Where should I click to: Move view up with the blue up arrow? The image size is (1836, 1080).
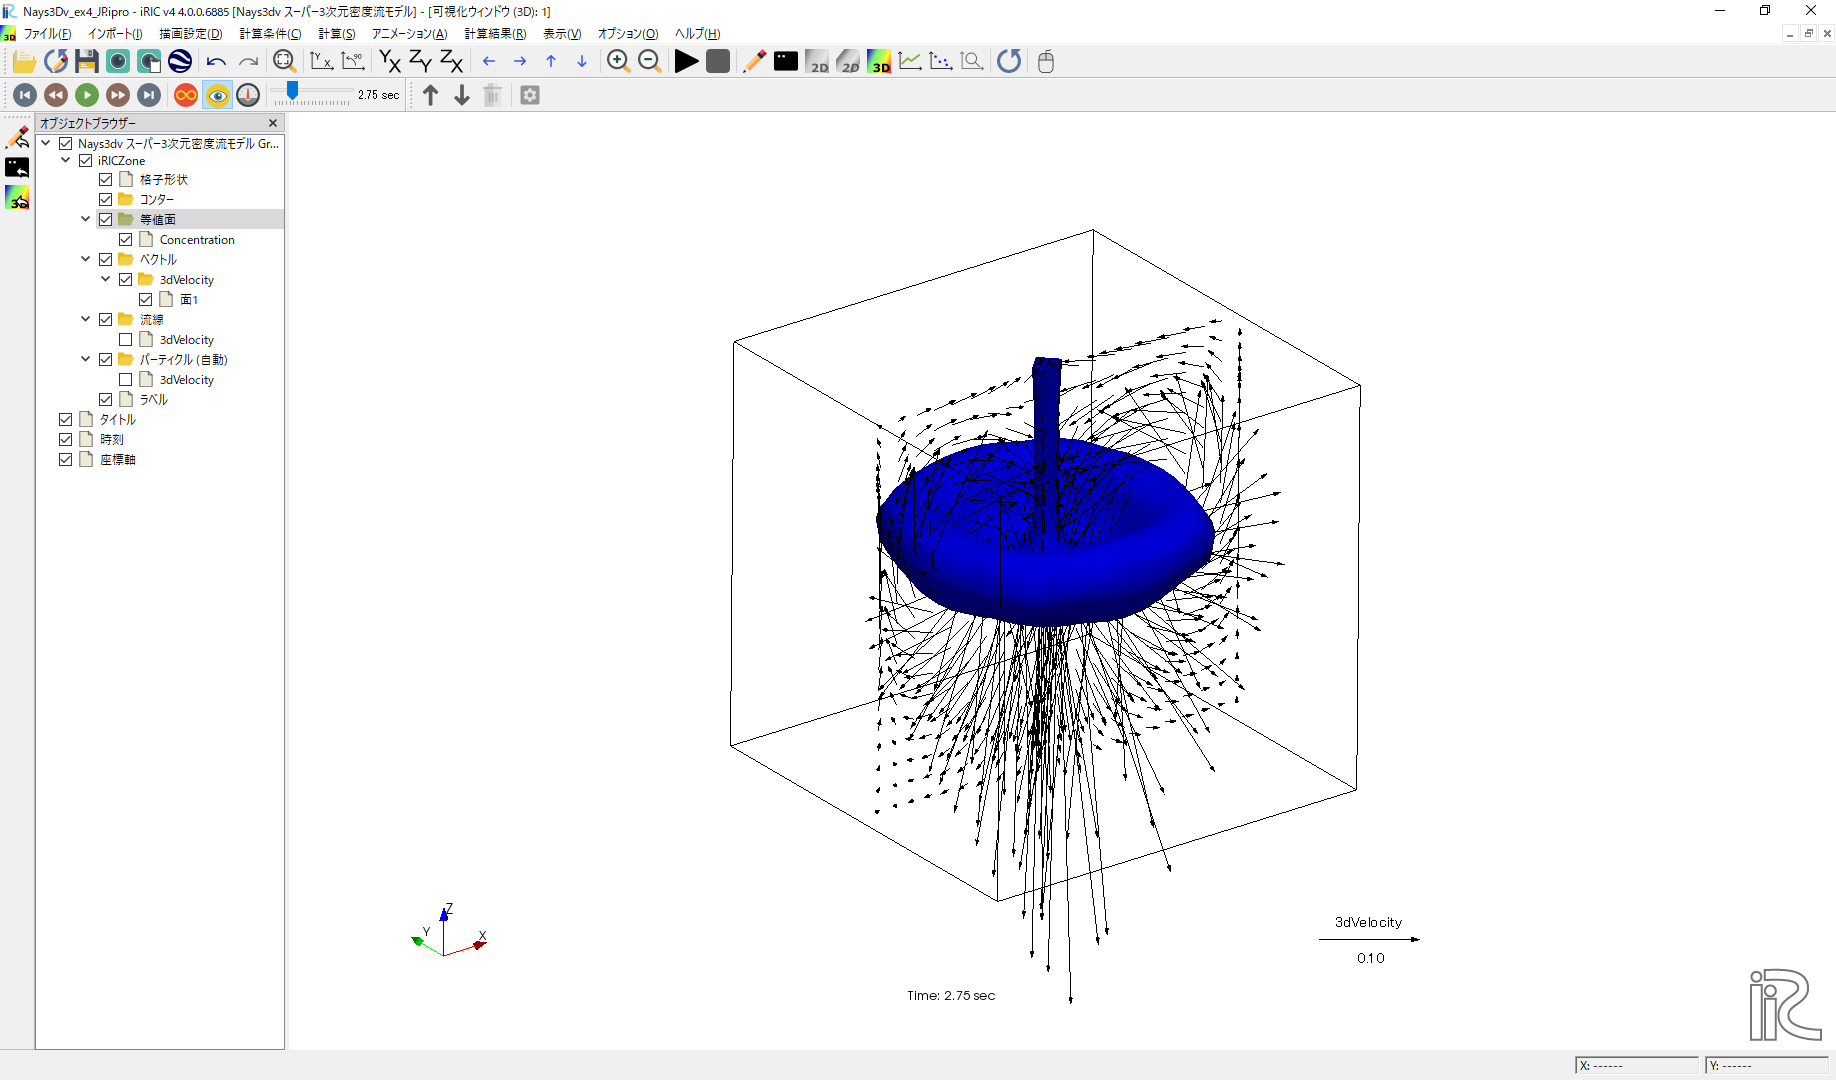coord(551,62)
